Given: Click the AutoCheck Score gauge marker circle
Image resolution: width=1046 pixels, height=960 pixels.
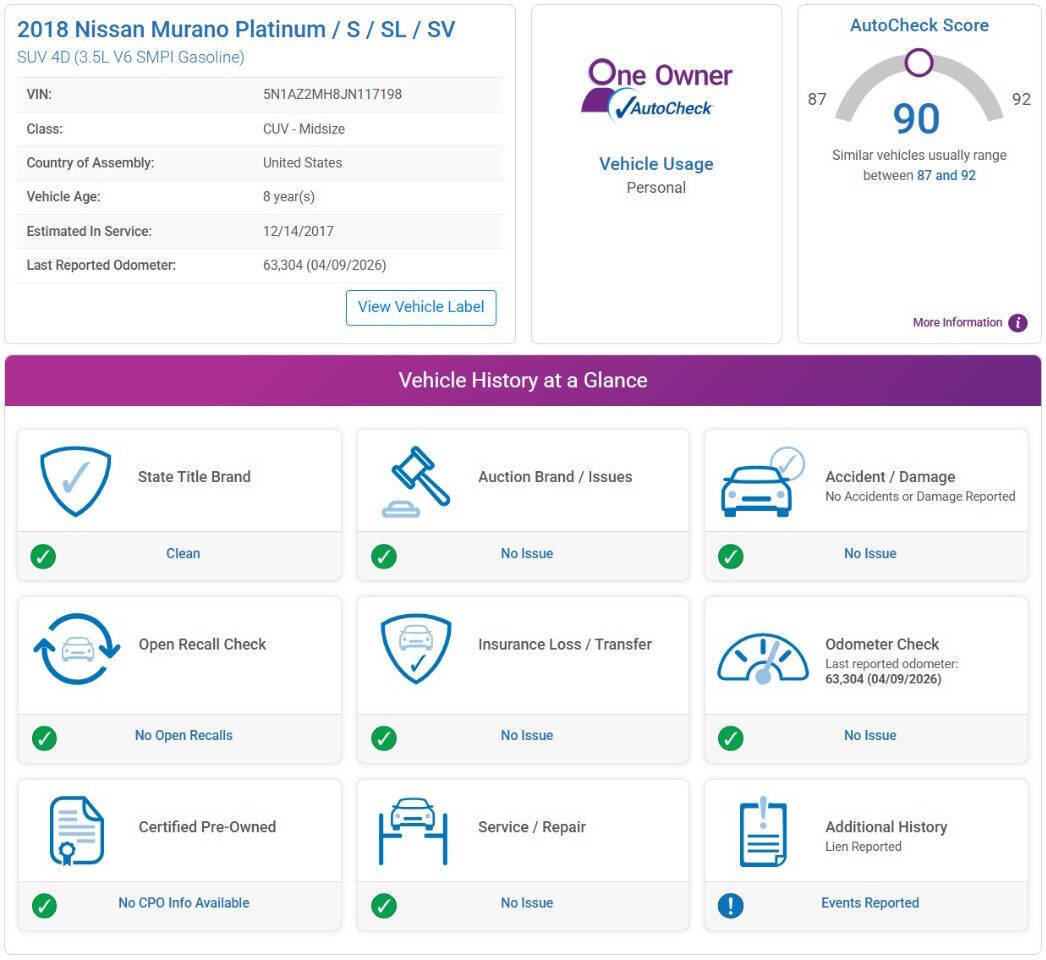Looking at the screenshot, I should tap(919, 62).
